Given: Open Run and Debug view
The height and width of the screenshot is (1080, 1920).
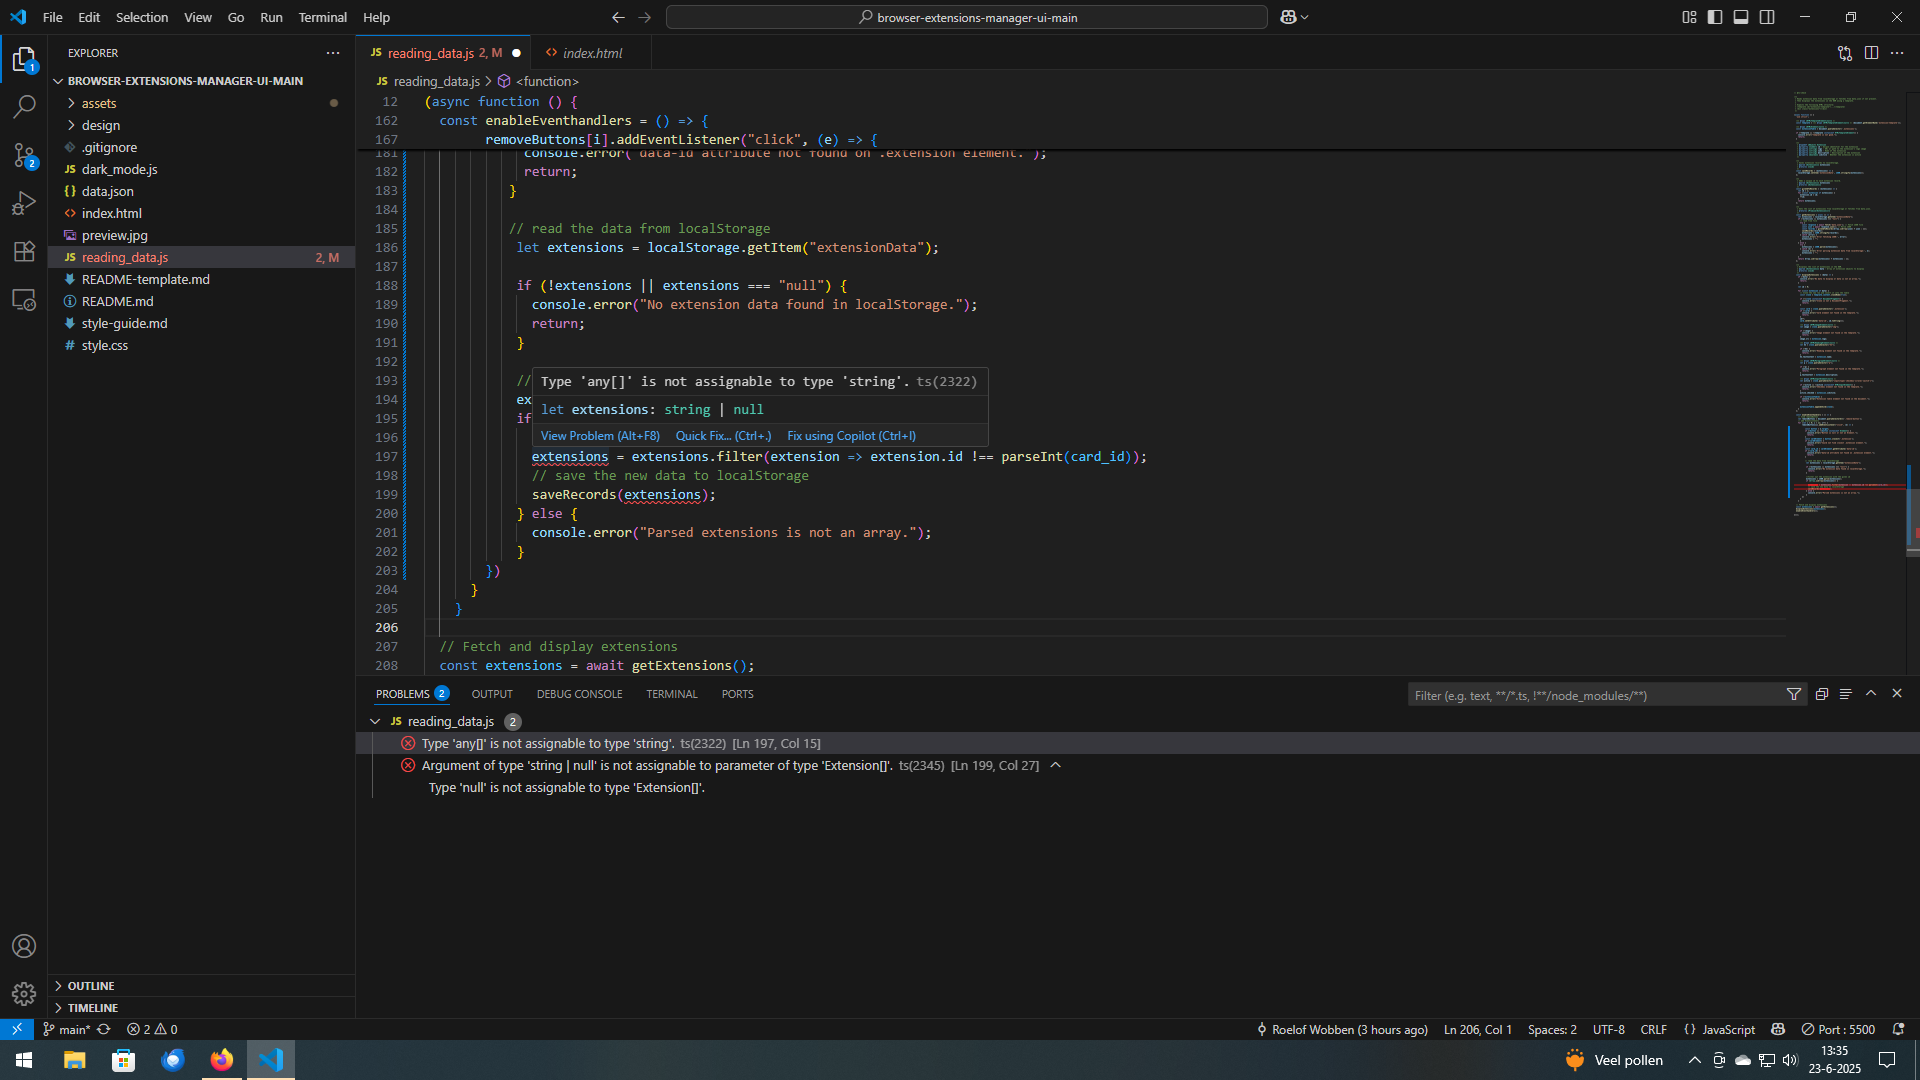Looking at the screenshot, I should 24,203.
